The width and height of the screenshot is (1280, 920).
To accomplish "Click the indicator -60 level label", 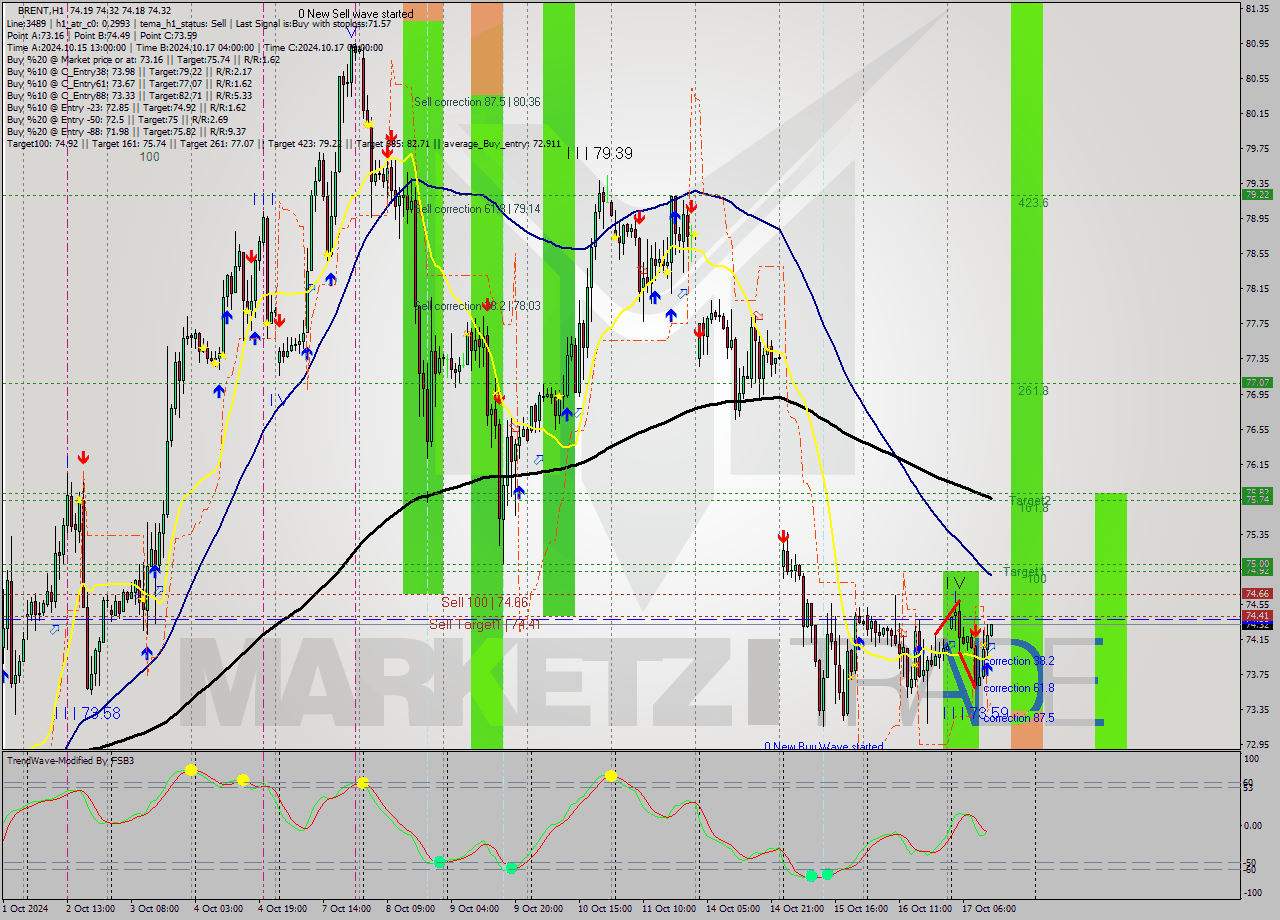I will (x=1251, y=870).
